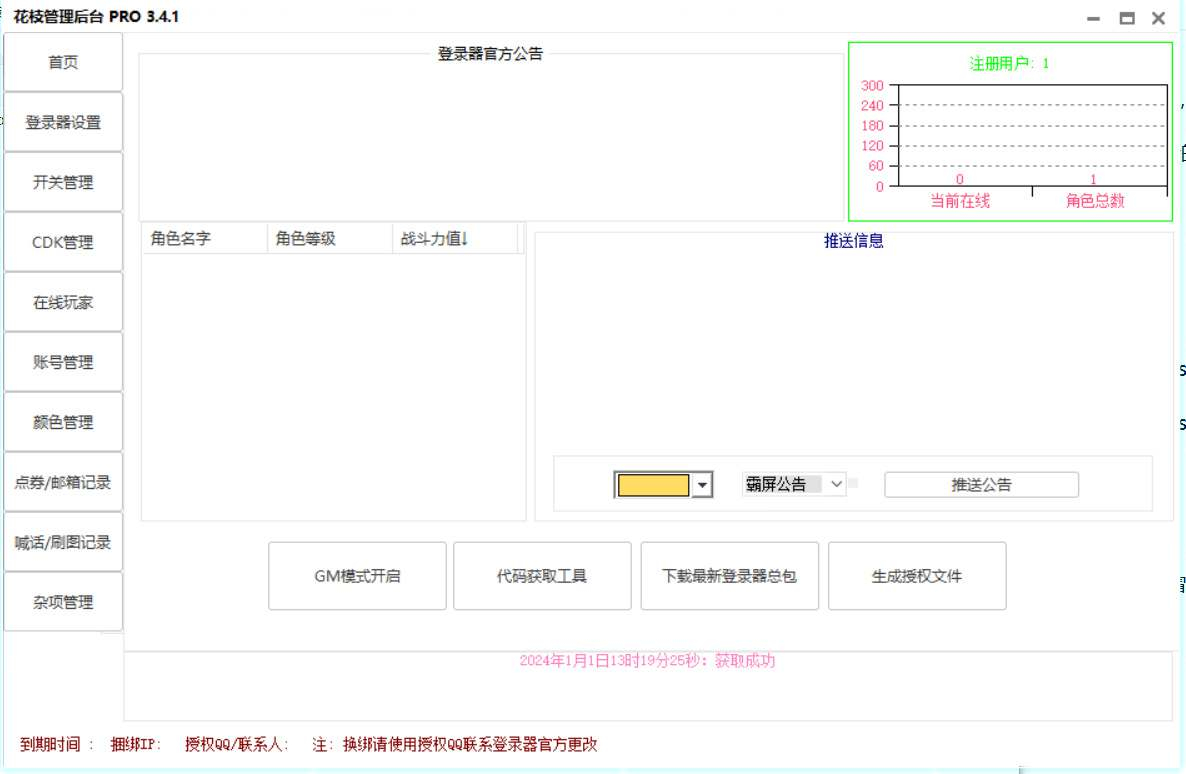The image size is (1186, 774).
Task: Sort by 角色等级 column header
Action: (330, 238)
